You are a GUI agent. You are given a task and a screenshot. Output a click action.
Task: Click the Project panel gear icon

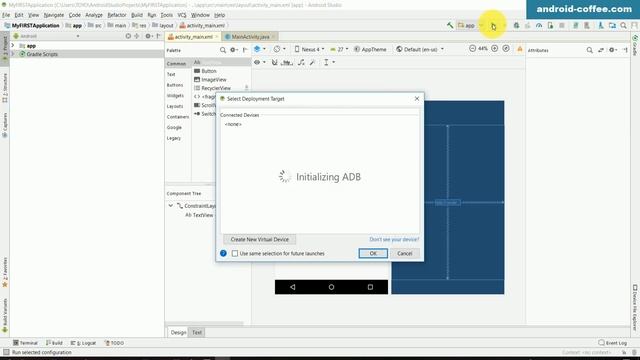tap(148, 36)
